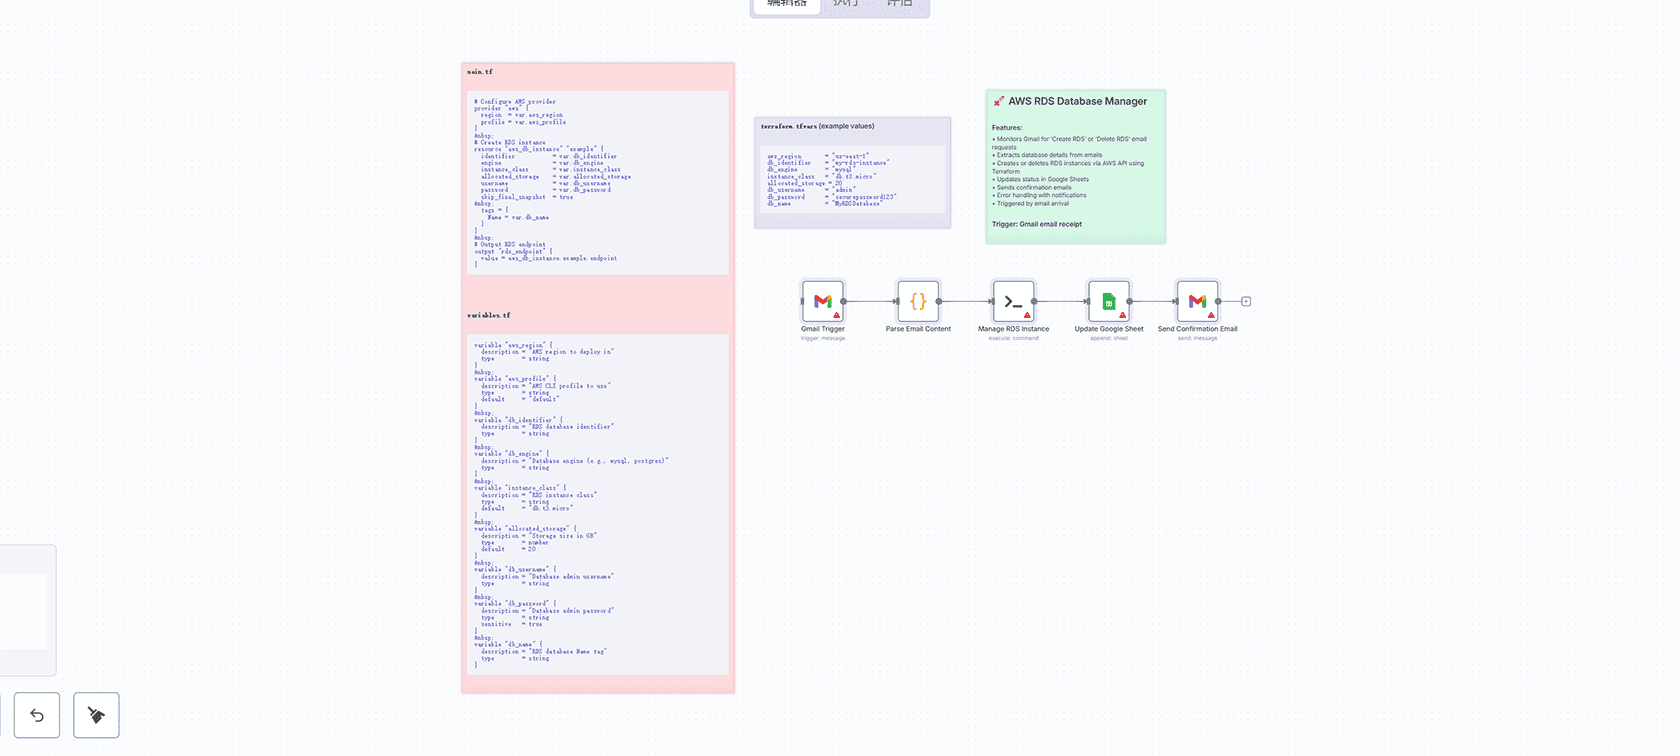Image resolution: width=1680 pixels, height=756 pixels.
Task: Select the Manage RDS Instance command node
Action: pos(1013,301)
